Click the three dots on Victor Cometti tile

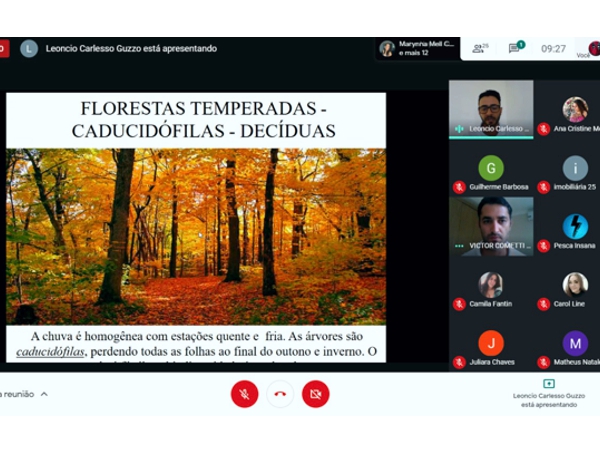tap(459, 246)
